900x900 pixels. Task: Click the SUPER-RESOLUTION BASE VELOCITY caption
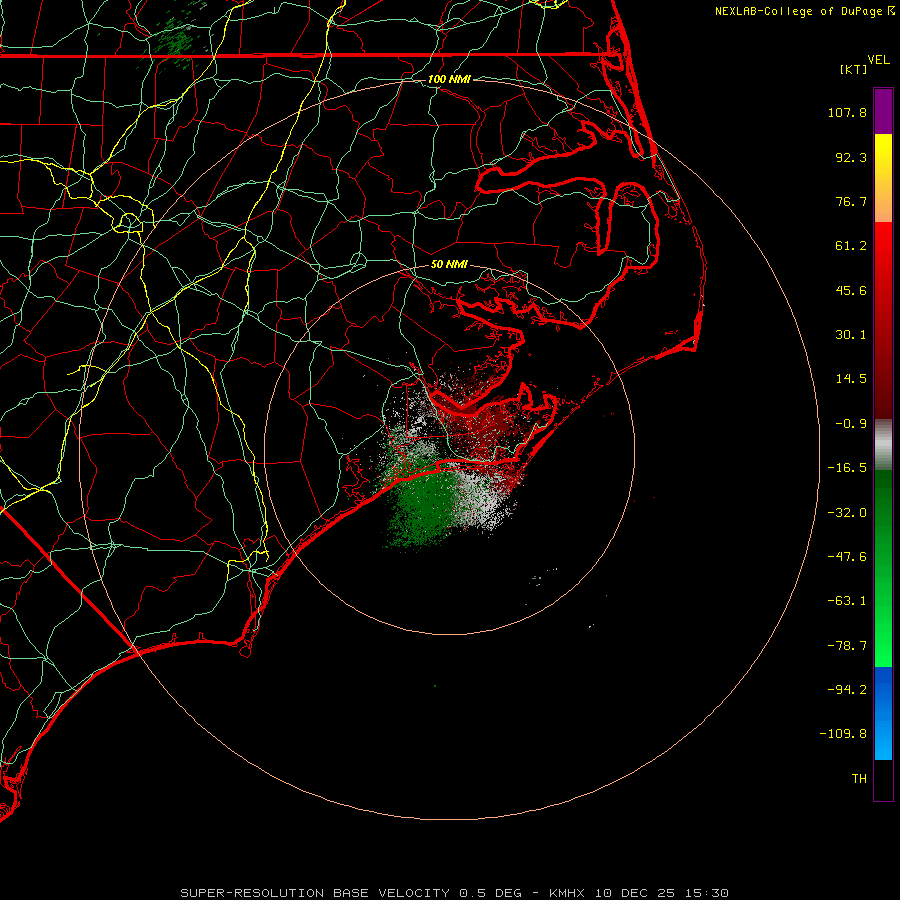tap(315, 893)
